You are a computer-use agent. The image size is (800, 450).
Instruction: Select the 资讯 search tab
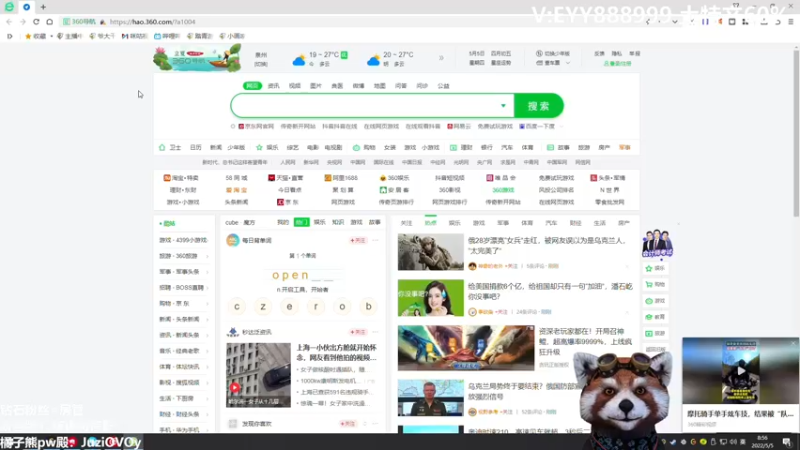(x=274, y=86)
